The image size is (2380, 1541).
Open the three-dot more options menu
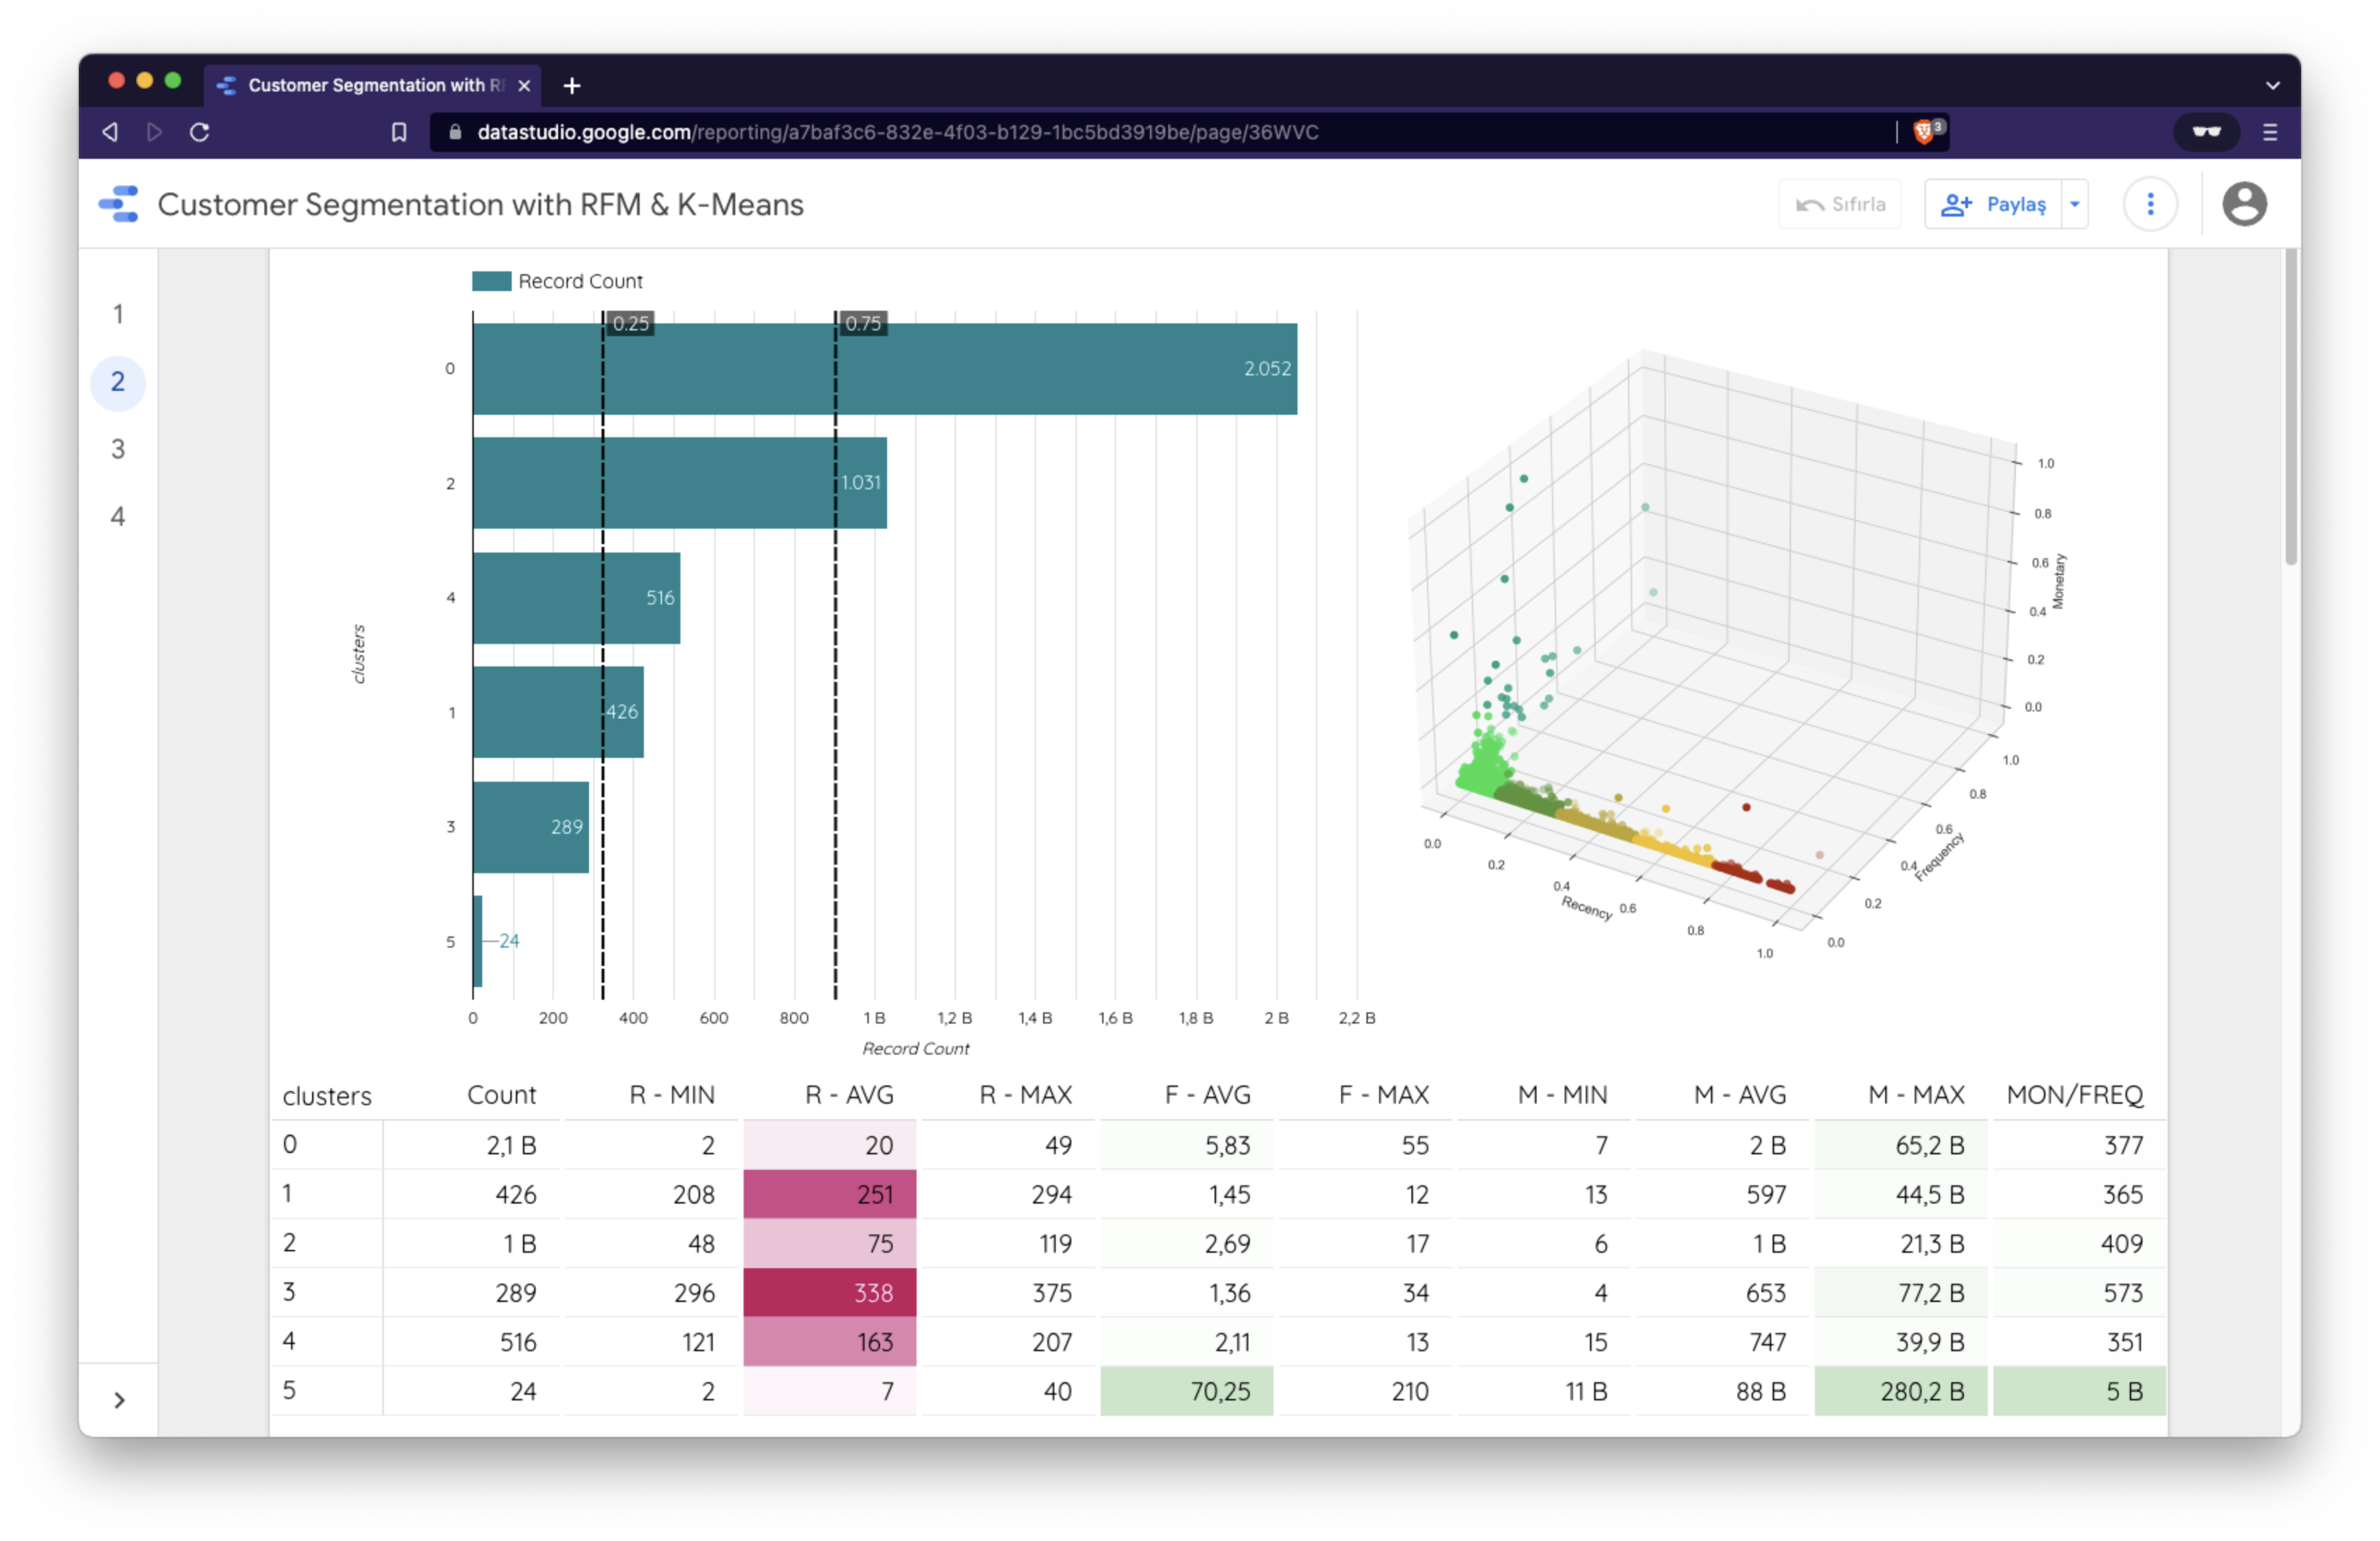tap(2150, 204)
